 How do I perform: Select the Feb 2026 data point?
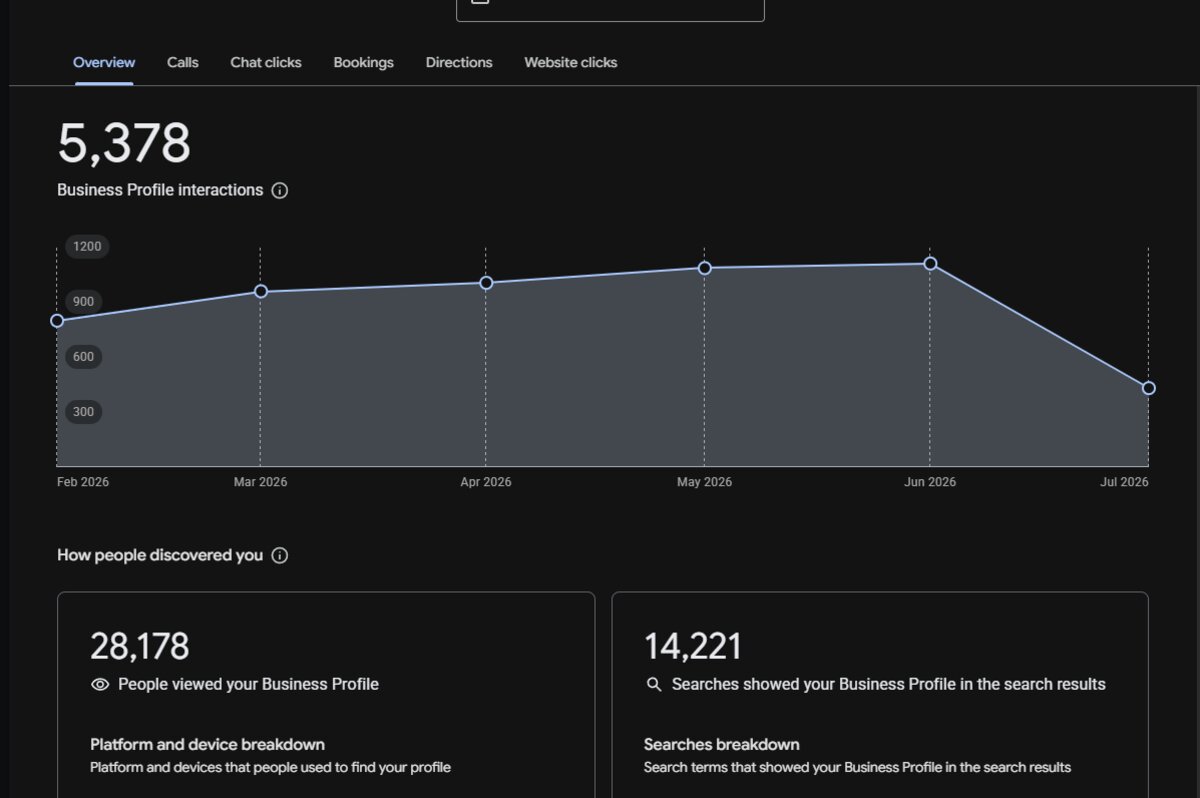57,321
